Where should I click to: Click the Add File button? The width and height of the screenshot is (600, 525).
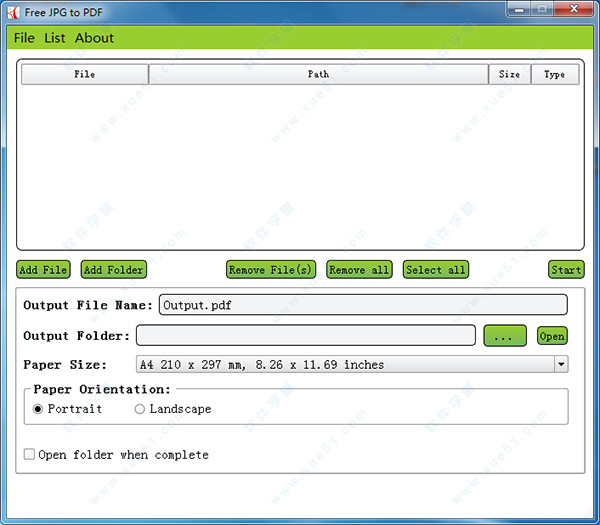(43, 270)
